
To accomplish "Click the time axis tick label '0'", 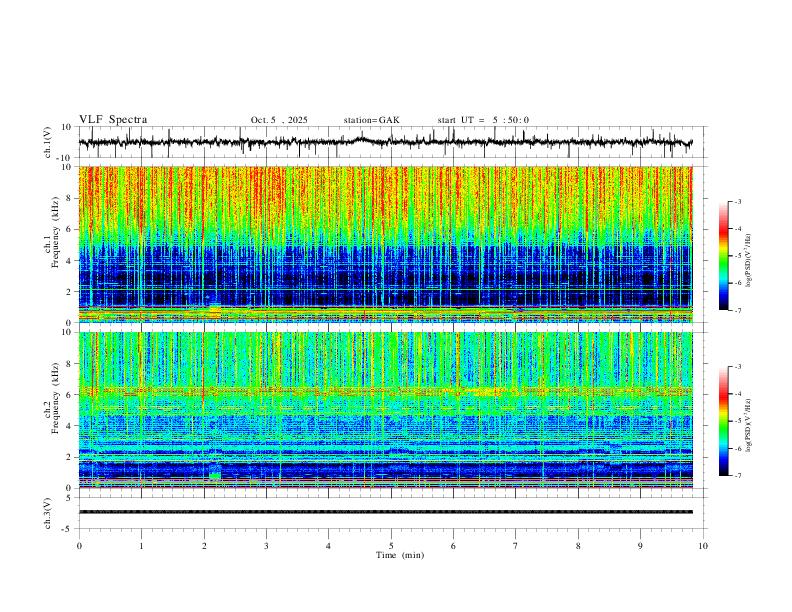I will point(79,546).
